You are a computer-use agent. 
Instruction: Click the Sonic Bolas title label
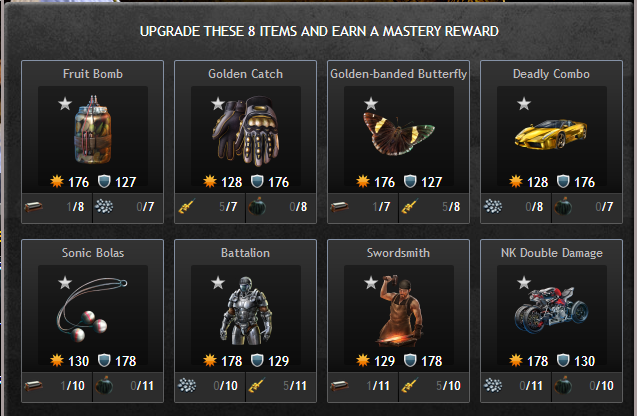pos(93,253)
